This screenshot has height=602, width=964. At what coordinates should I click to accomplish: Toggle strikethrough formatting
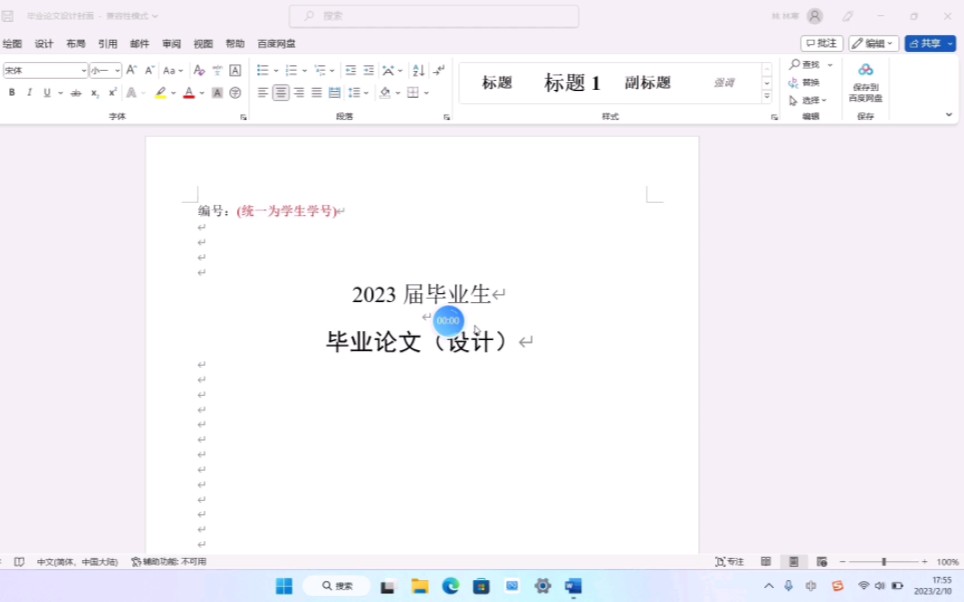[77, 92]
